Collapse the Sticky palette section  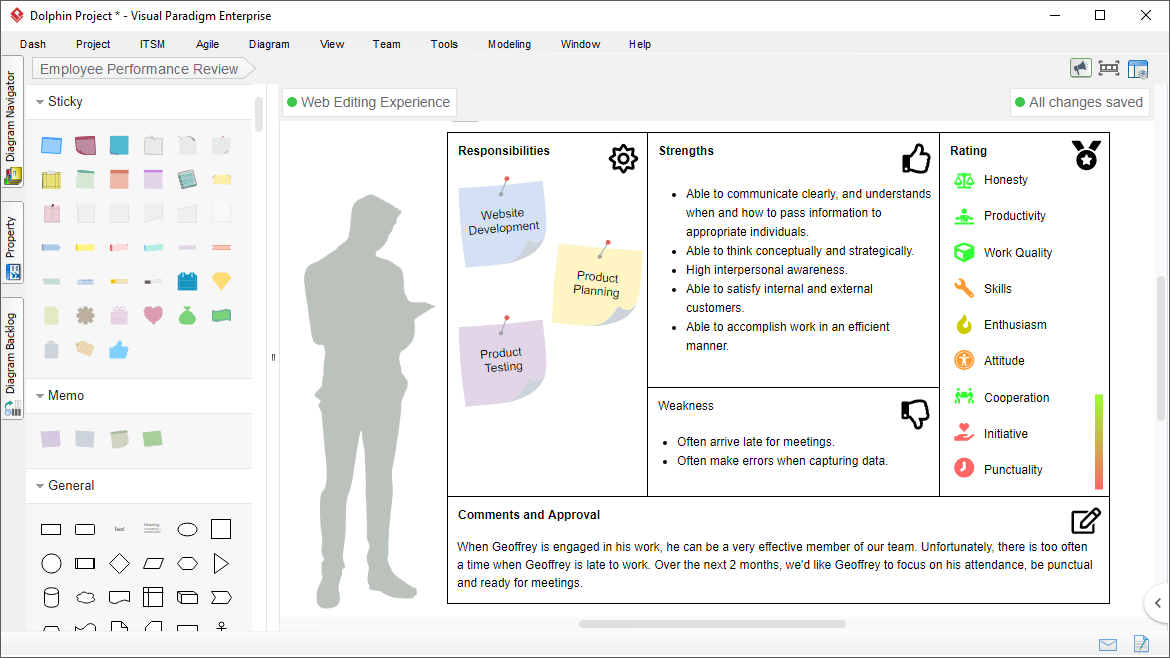click(x=40, y=102)
